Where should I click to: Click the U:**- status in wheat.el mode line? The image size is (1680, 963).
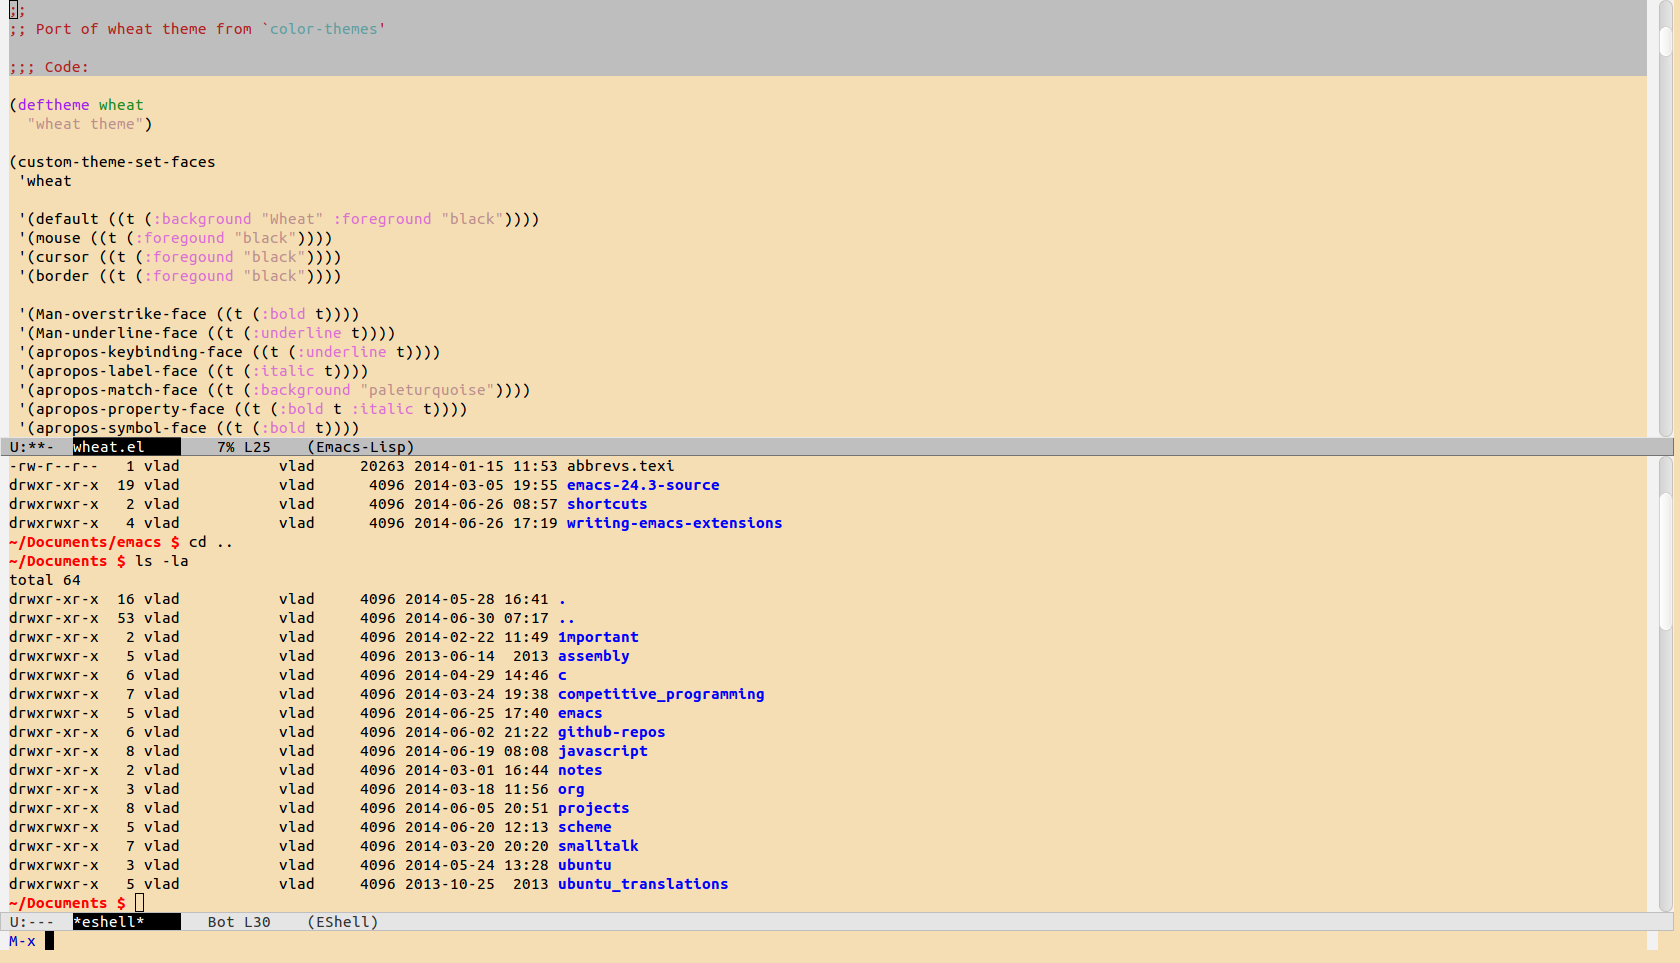[x=32, y=447]
